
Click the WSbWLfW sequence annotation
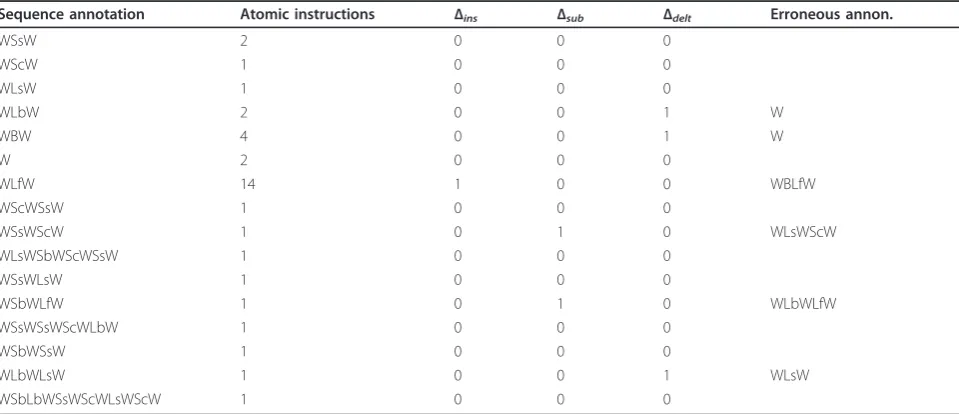(x=32, y=303)
